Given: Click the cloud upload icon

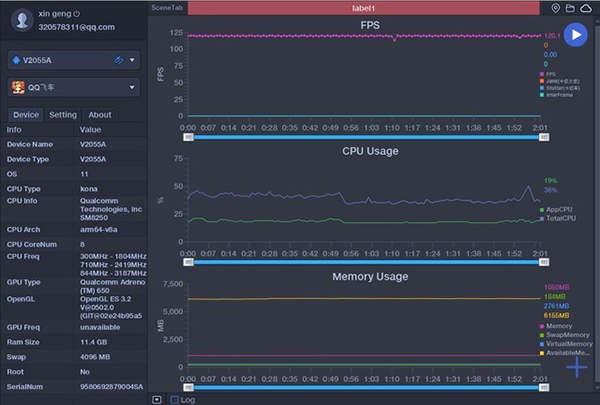Looking at the screenshot, I should pyautogui.click(x=587, y=8).
